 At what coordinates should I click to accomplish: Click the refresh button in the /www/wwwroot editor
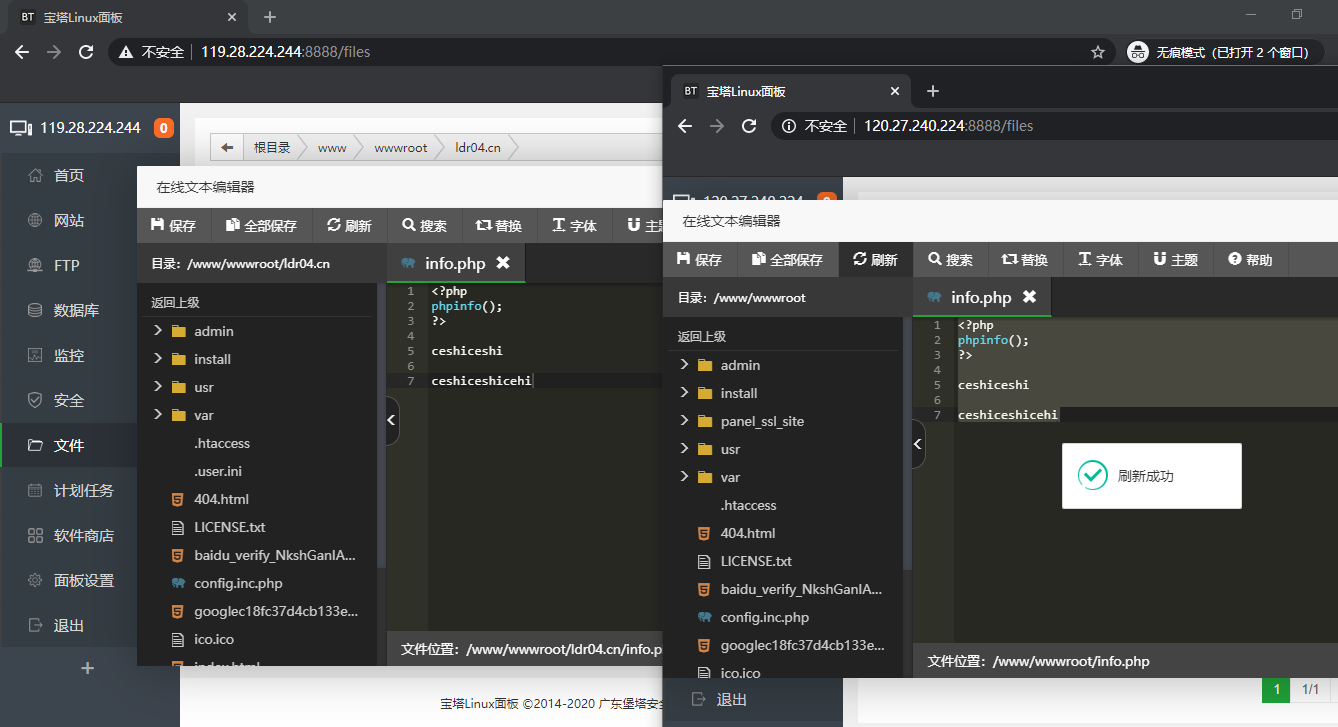pos(875,260)
